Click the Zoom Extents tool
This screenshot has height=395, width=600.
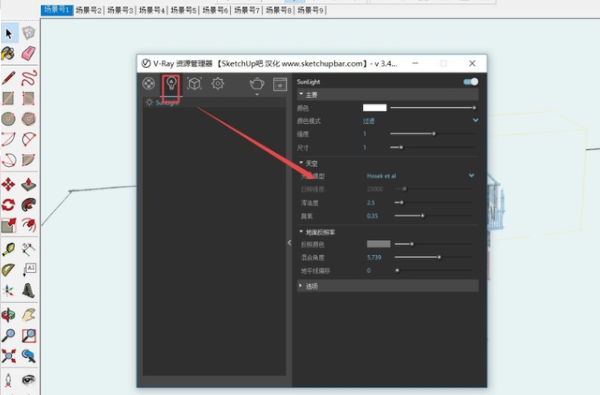[x=8, y=356]
